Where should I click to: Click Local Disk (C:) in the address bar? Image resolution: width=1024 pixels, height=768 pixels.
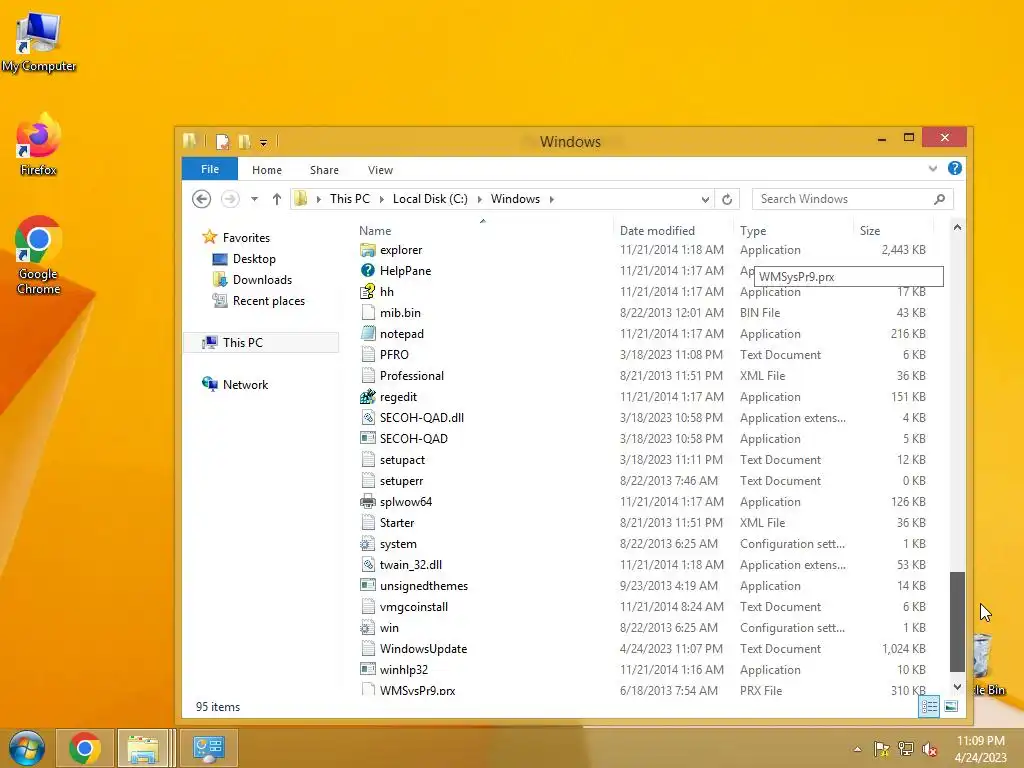430,199
